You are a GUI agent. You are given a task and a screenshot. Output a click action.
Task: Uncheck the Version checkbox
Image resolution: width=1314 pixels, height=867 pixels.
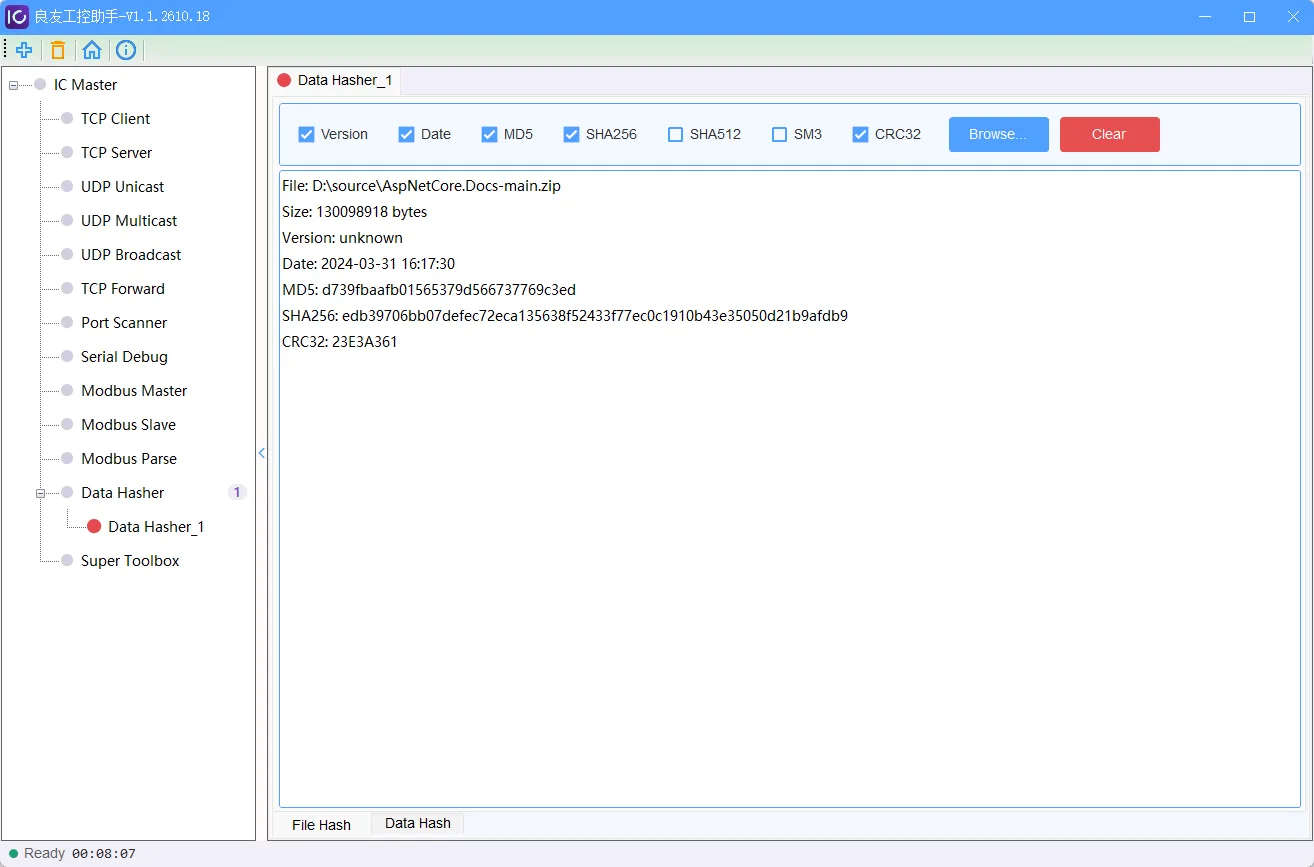click(x=307, y=134)
